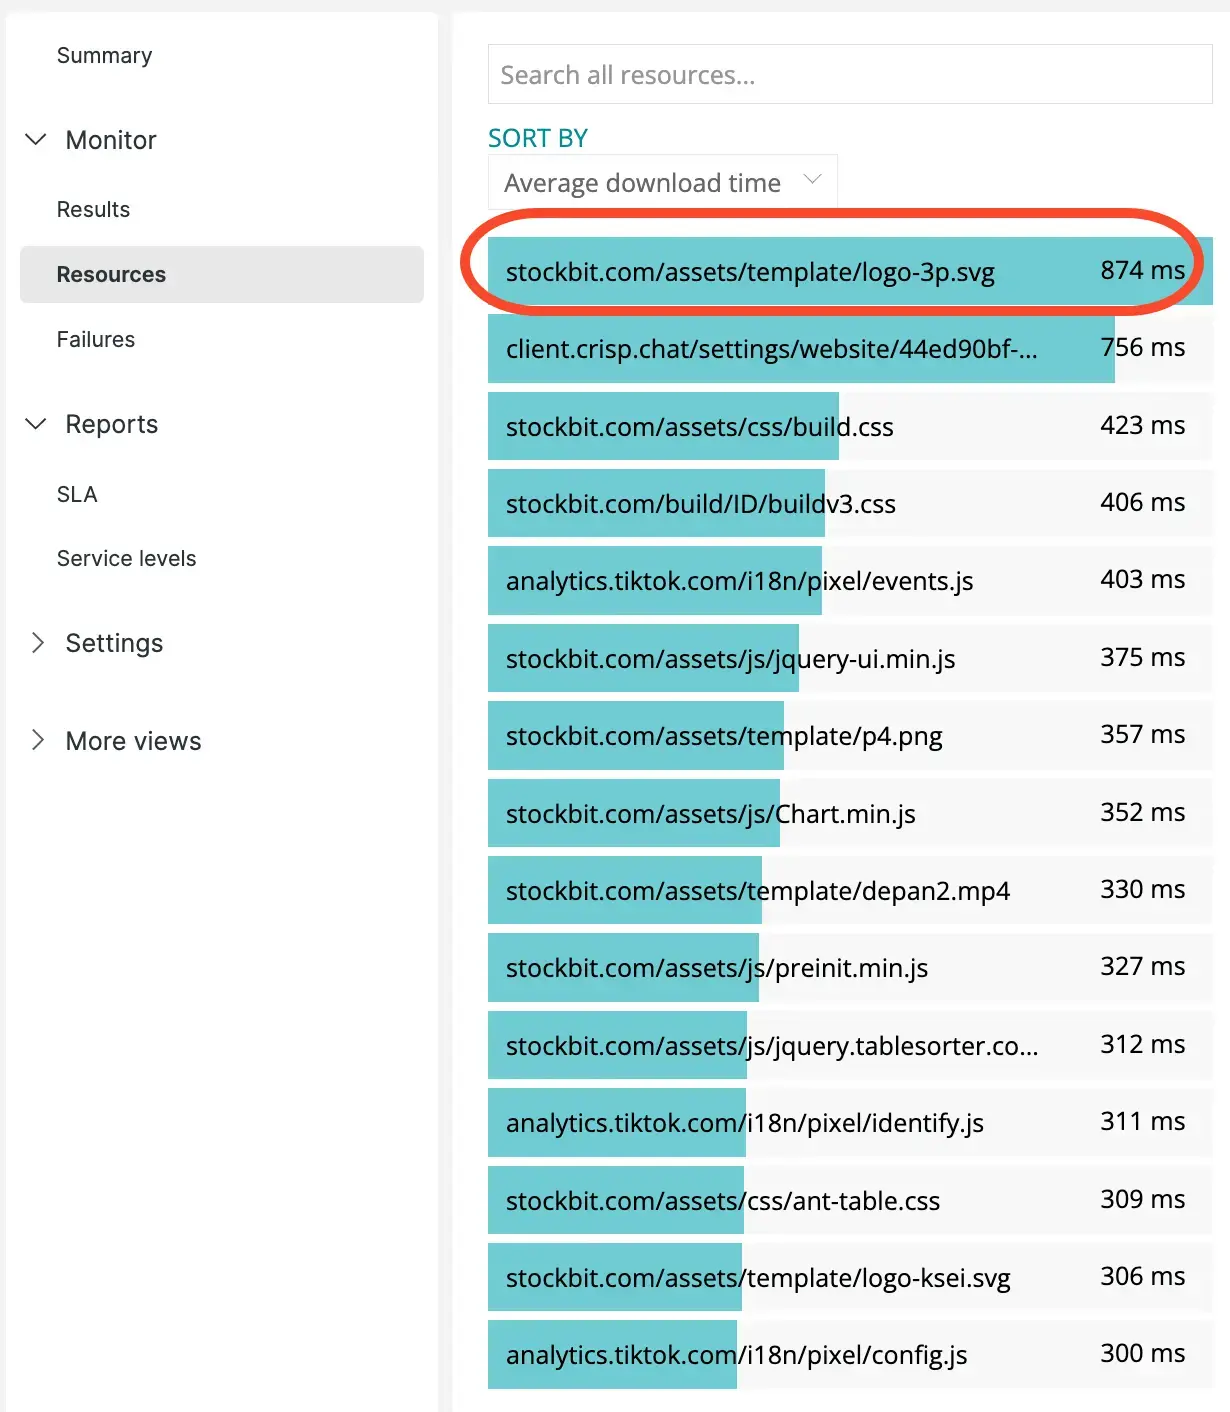
Task: Click the assets/css/build.css resource bar
Action: point(700,427)
